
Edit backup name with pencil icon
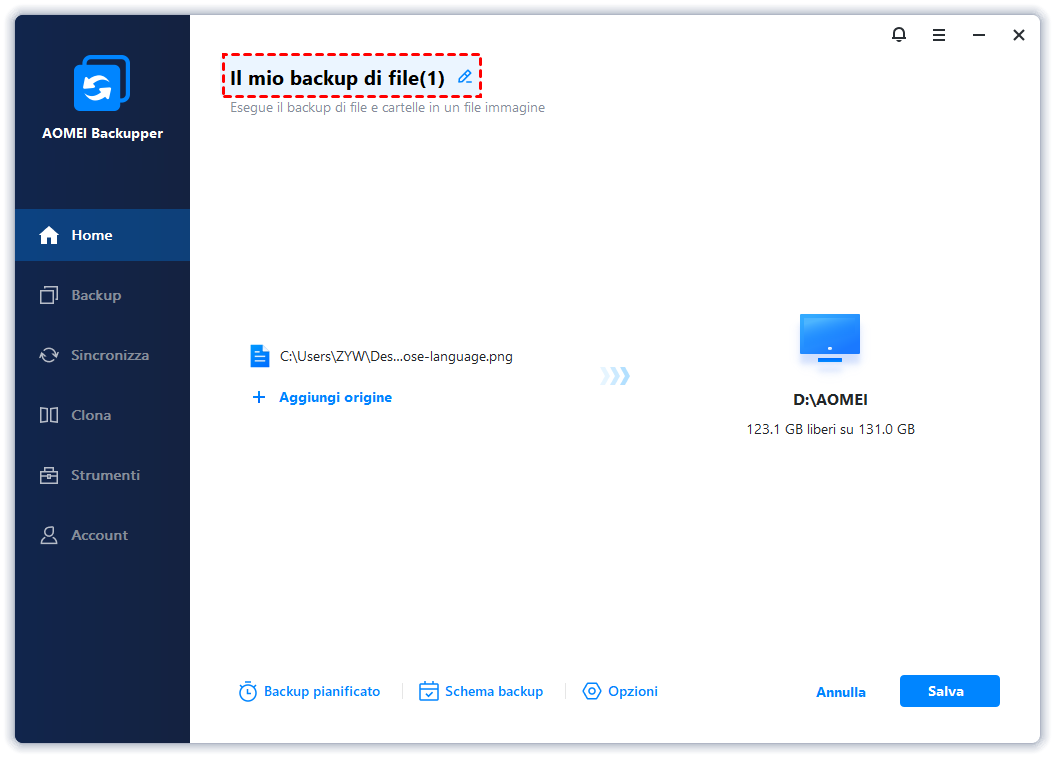(465, 77)
